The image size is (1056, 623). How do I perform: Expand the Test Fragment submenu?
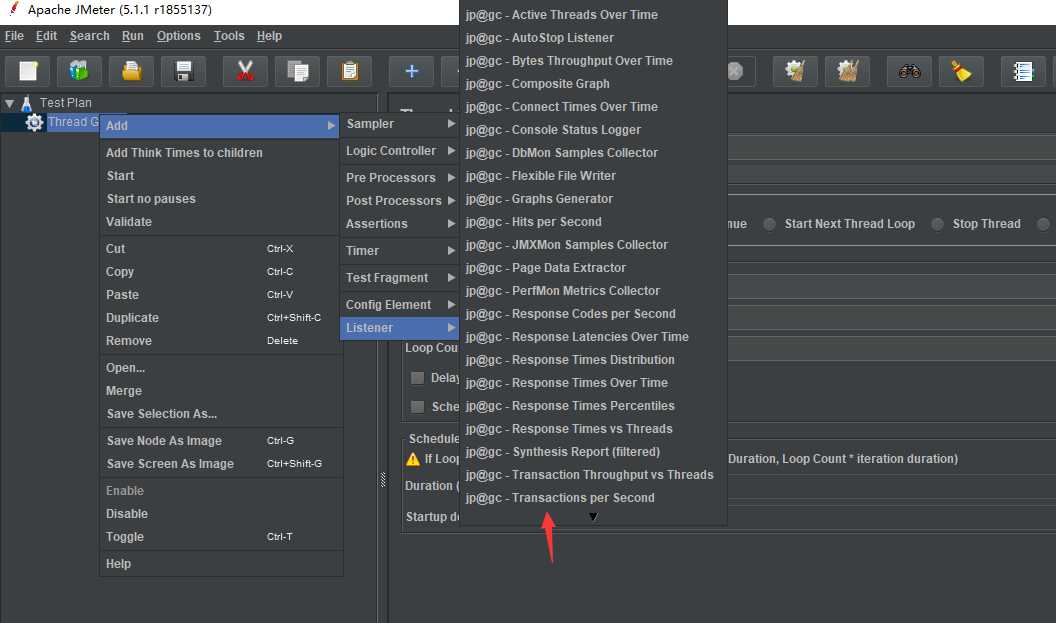(400, 277)
